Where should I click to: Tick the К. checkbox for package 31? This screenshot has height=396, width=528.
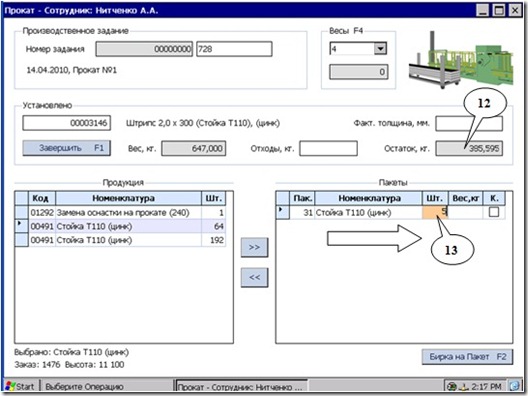[x=494, y=212]
